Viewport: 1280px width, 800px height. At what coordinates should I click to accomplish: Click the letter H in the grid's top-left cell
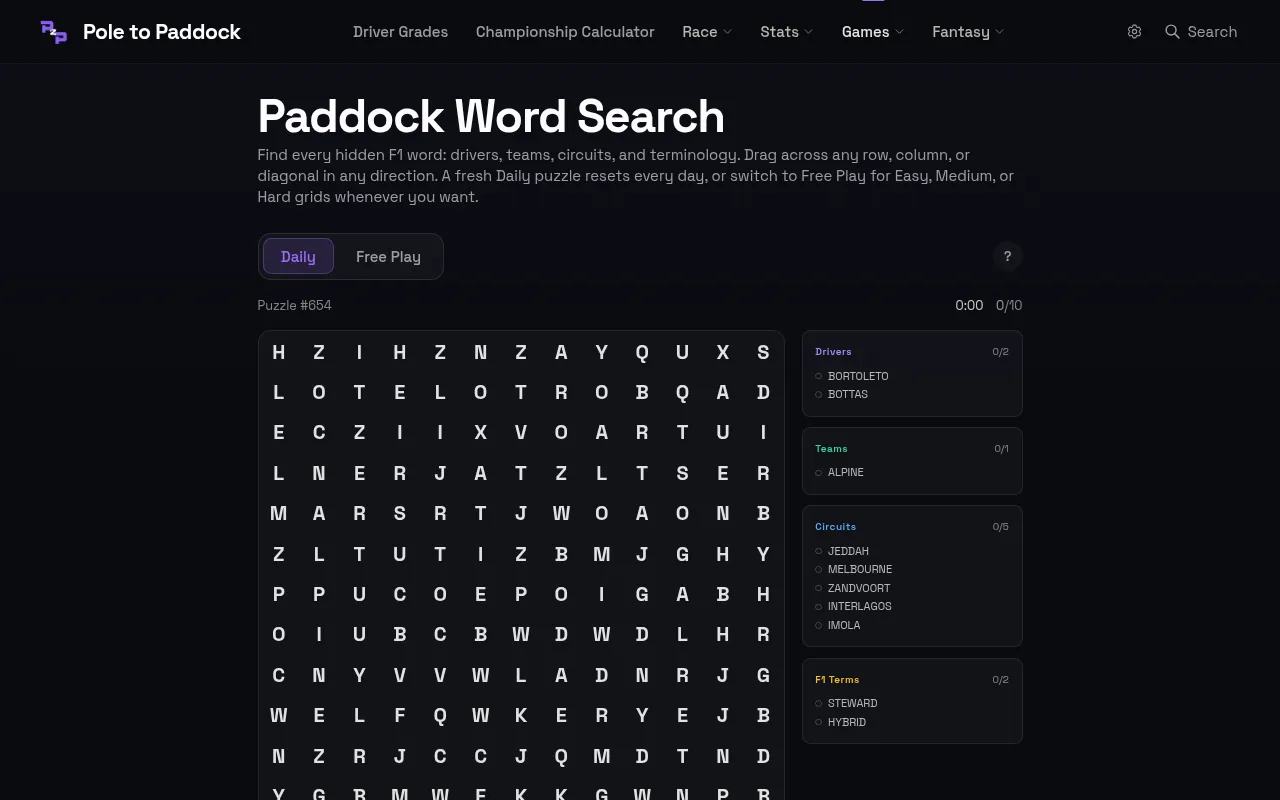pos(279,352)
